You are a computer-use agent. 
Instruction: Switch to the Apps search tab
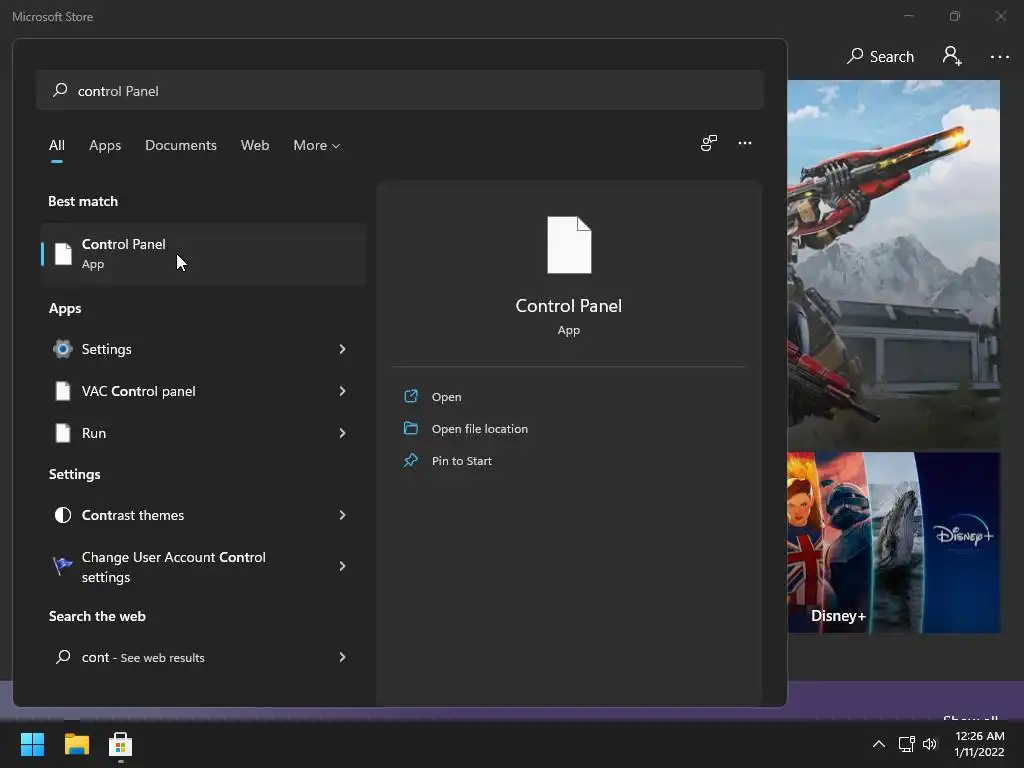coord(105,146)
